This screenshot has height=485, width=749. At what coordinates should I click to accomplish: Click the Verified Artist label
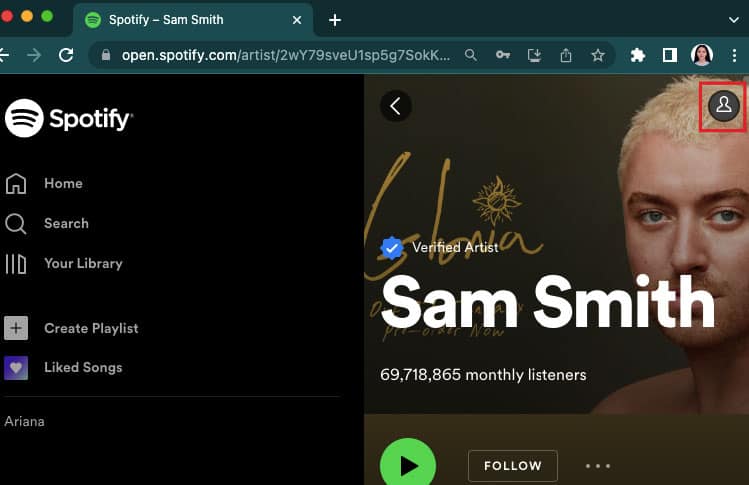[x=455, y=248]
